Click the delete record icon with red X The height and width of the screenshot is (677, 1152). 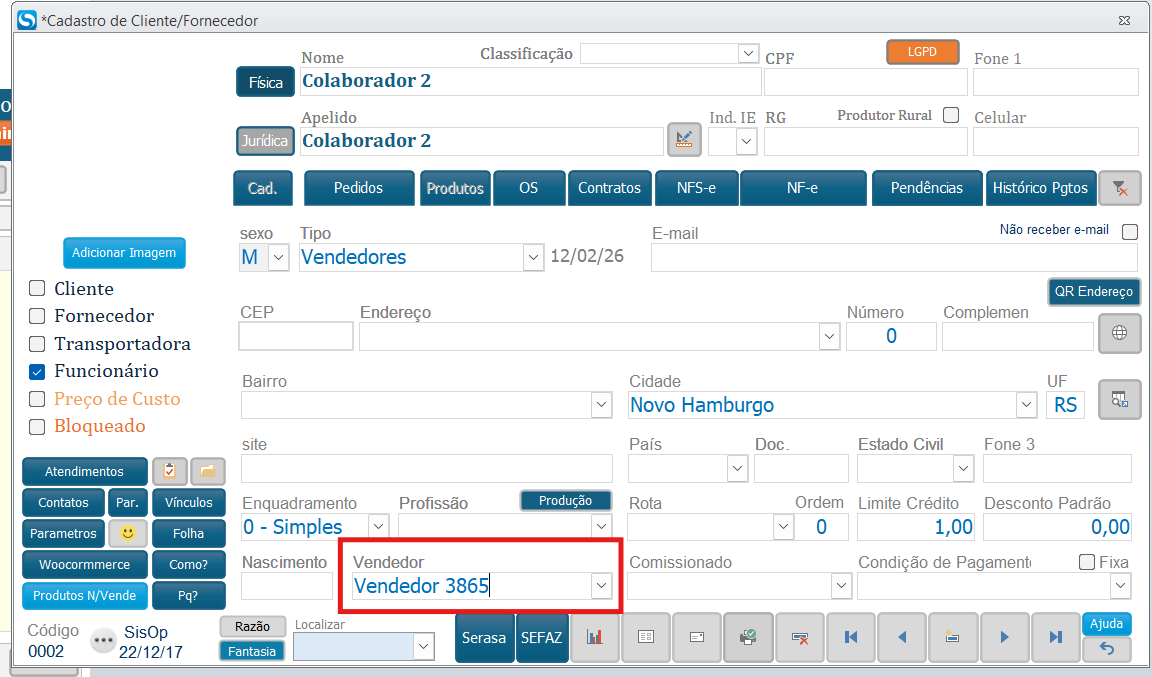coord(799,637)
